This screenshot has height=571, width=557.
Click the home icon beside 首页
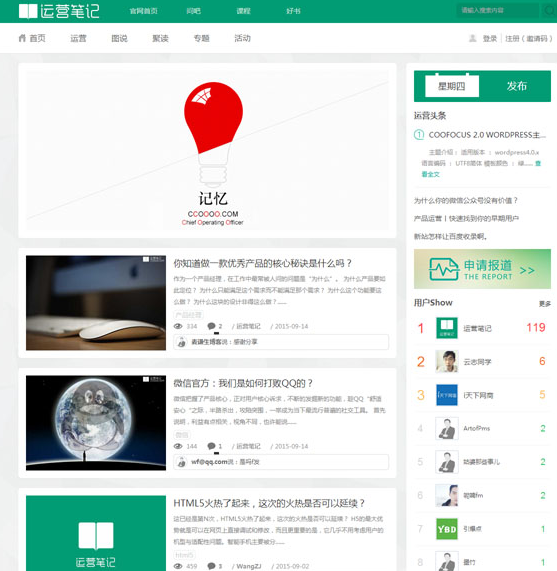pos(23,38)
